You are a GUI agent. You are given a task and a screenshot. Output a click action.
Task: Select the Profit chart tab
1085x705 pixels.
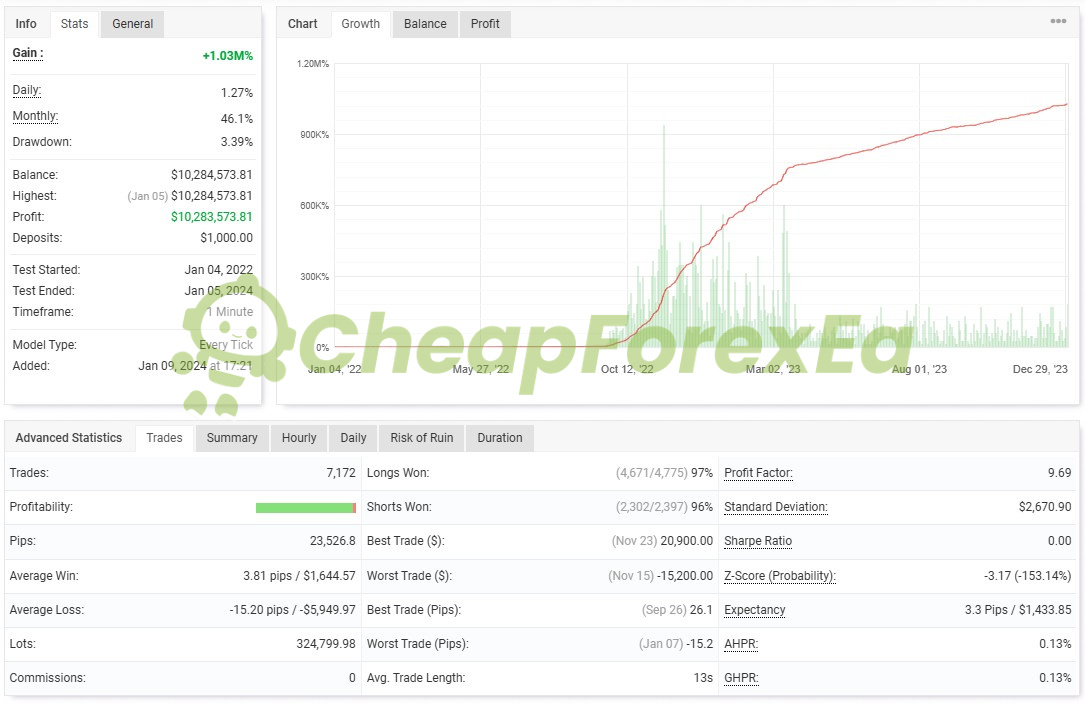(x=485, y=24)
